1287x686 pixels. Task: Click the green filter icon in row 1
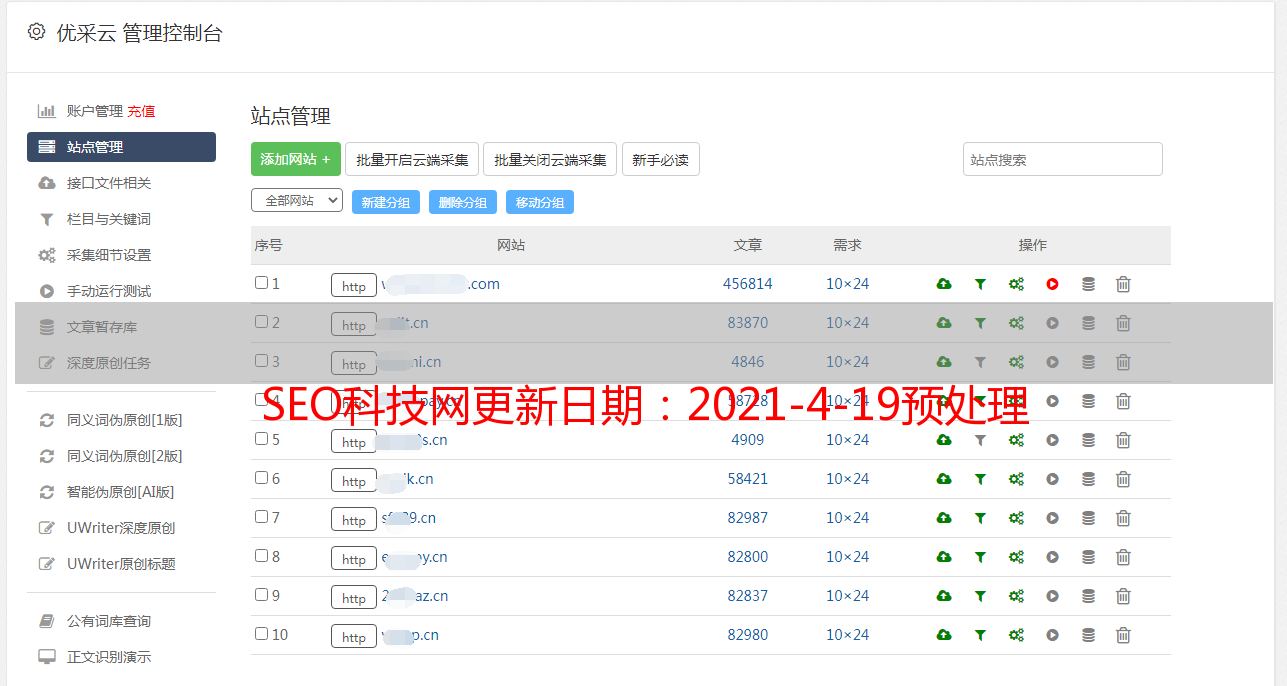(980, 284)
